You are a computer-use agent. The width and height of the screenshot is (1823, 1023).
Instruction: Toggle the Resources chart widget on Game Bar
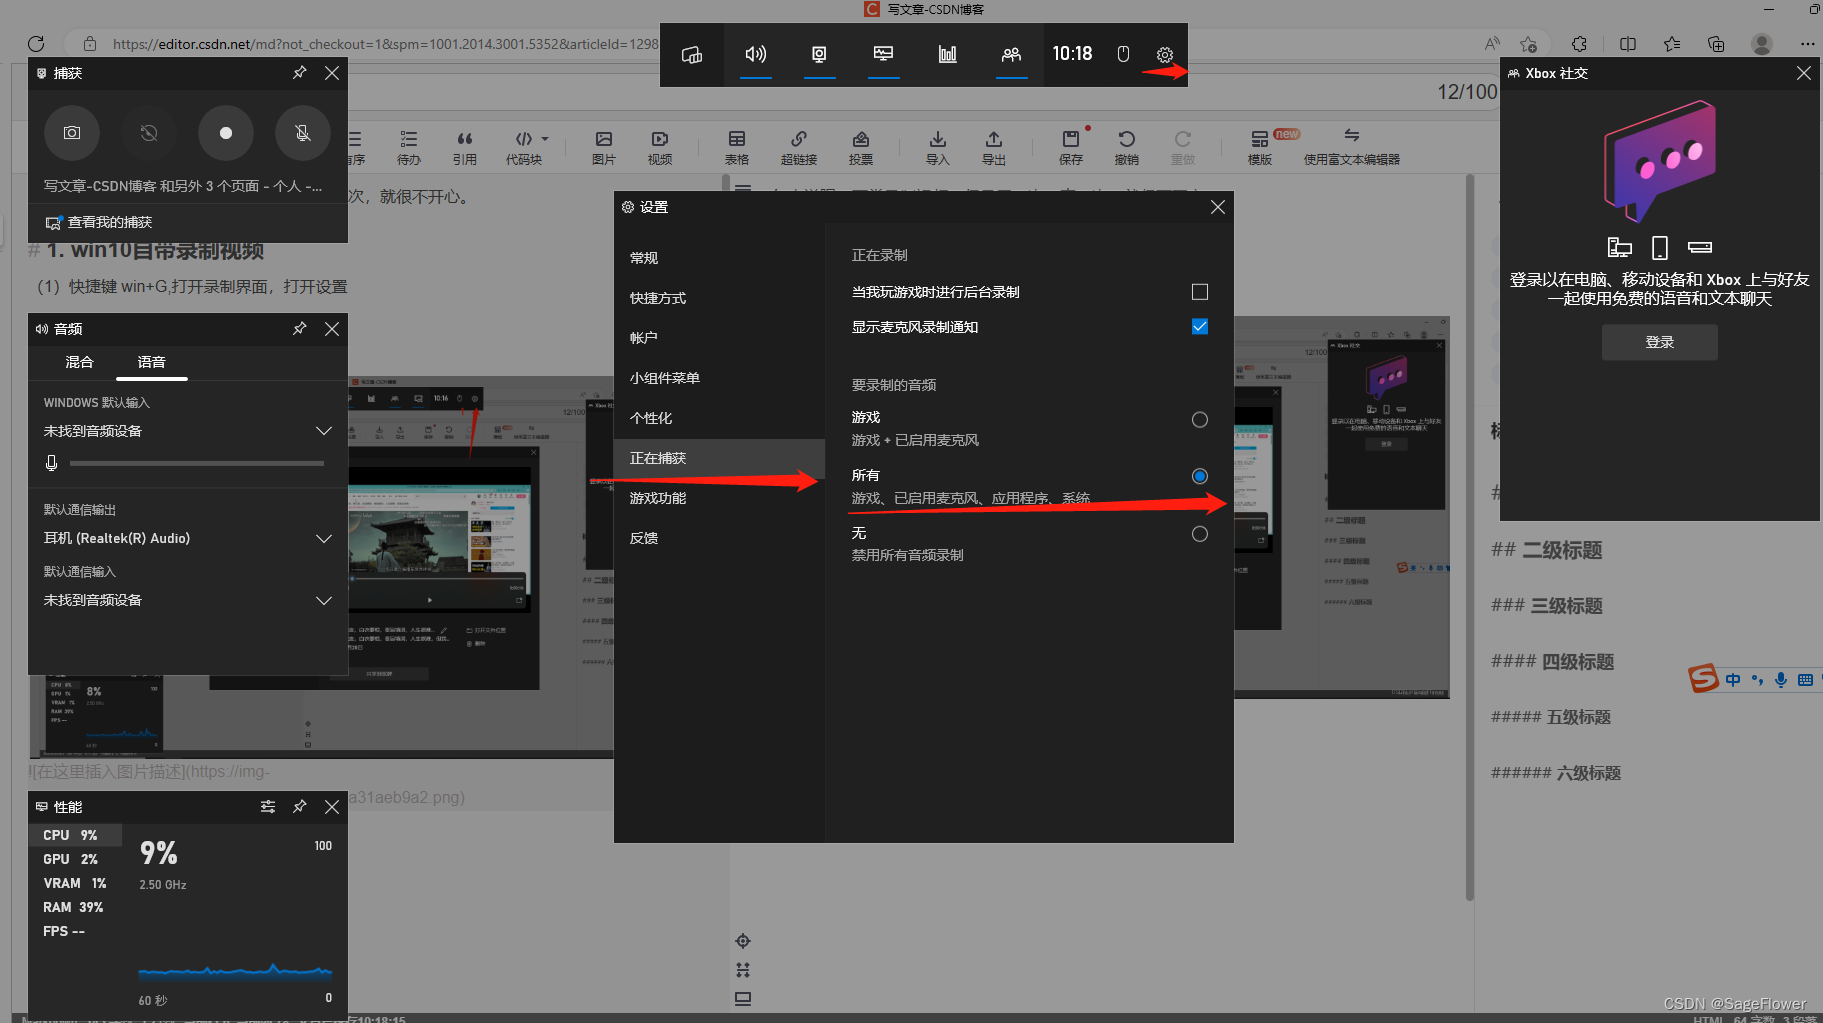[x=947, y=54]
